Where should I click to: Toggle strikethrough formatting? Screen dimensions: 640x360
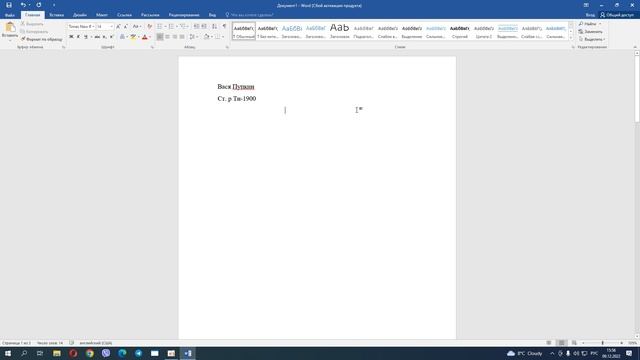pyautogui.click(x=97, y=37)
